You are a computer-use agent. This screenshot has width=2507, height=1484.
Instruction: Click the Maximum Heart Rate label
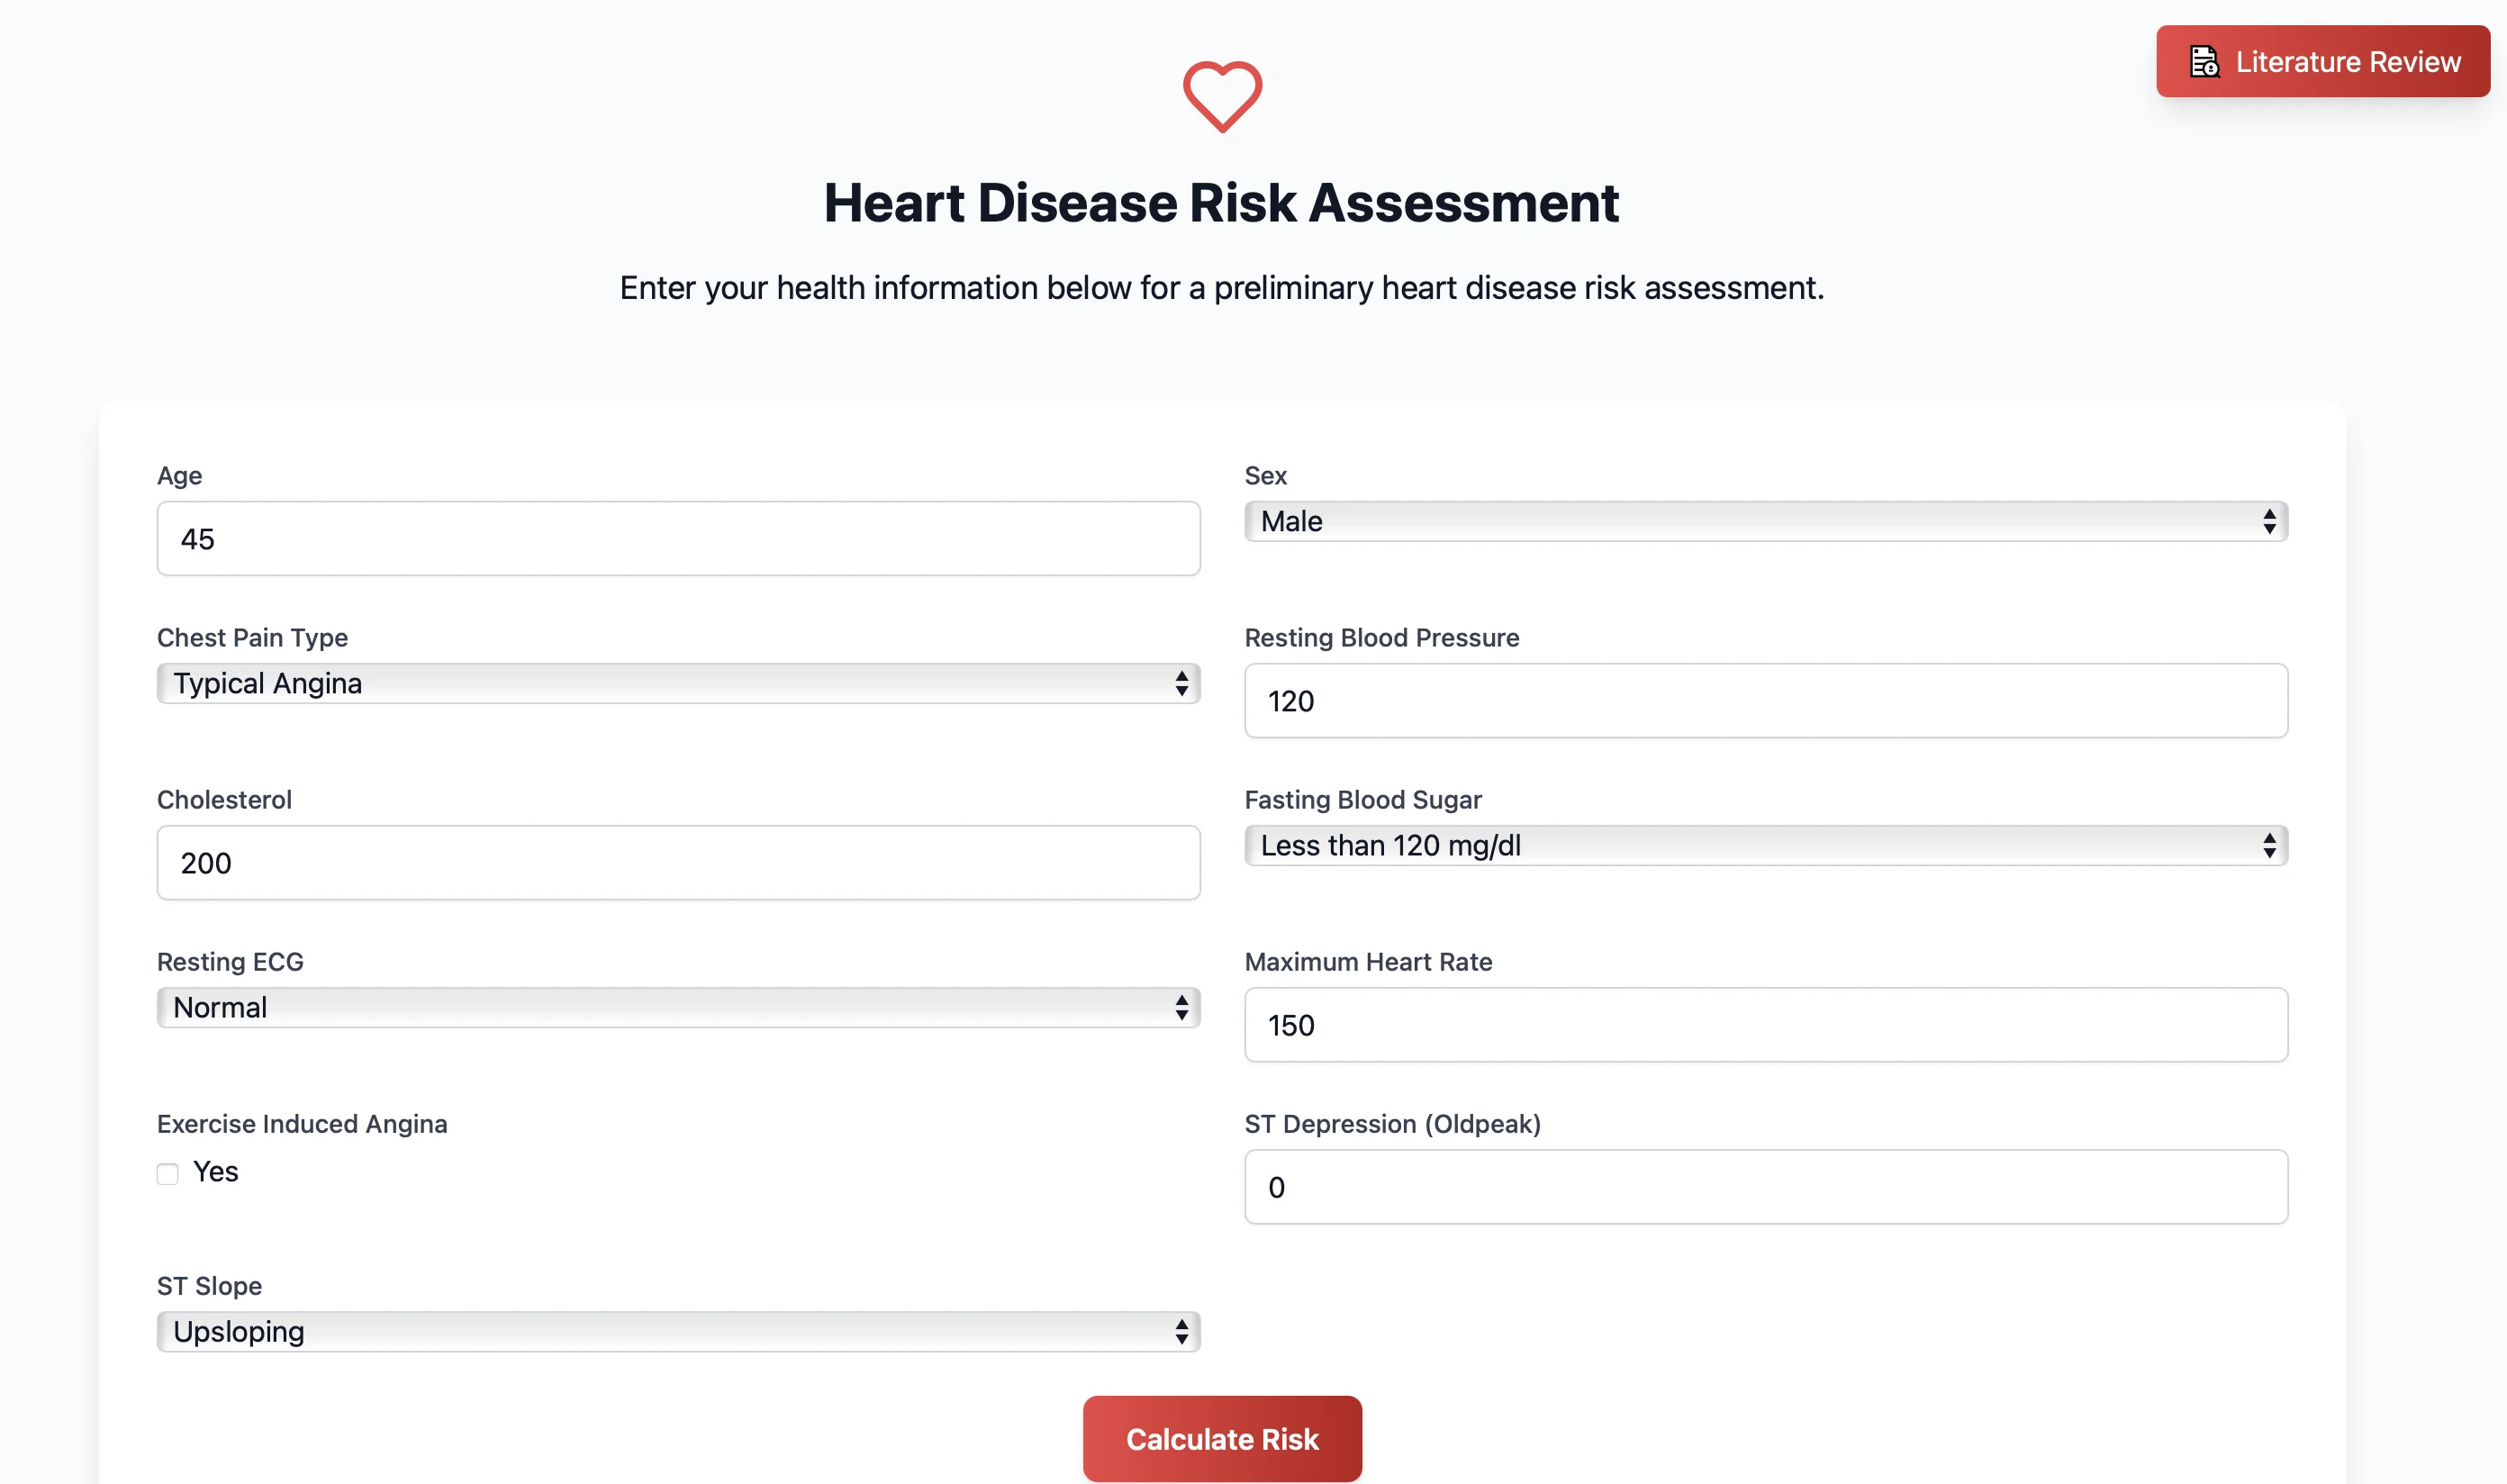[x=1368, y=962]
